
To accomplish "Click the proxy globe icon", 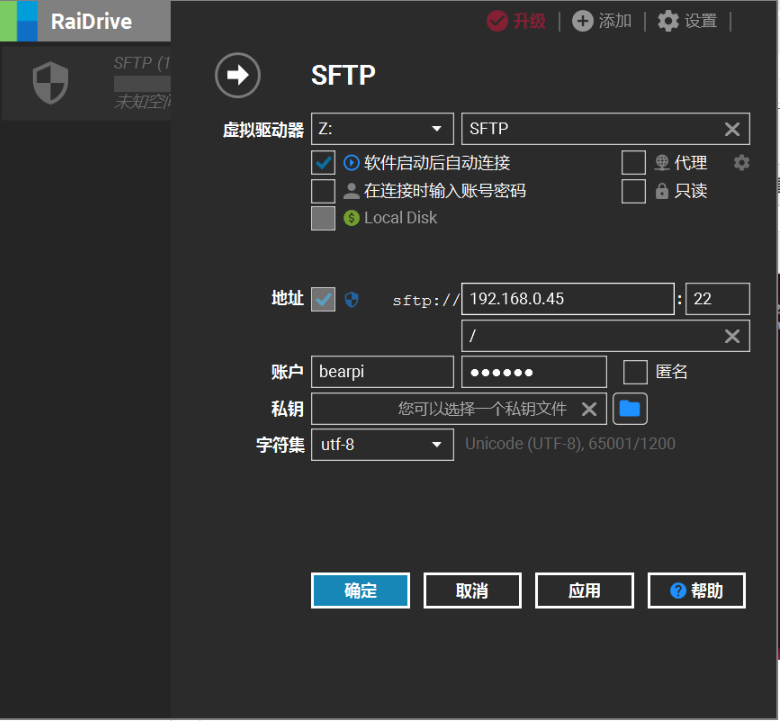I will pyautogui.click(x=662, y=163).
